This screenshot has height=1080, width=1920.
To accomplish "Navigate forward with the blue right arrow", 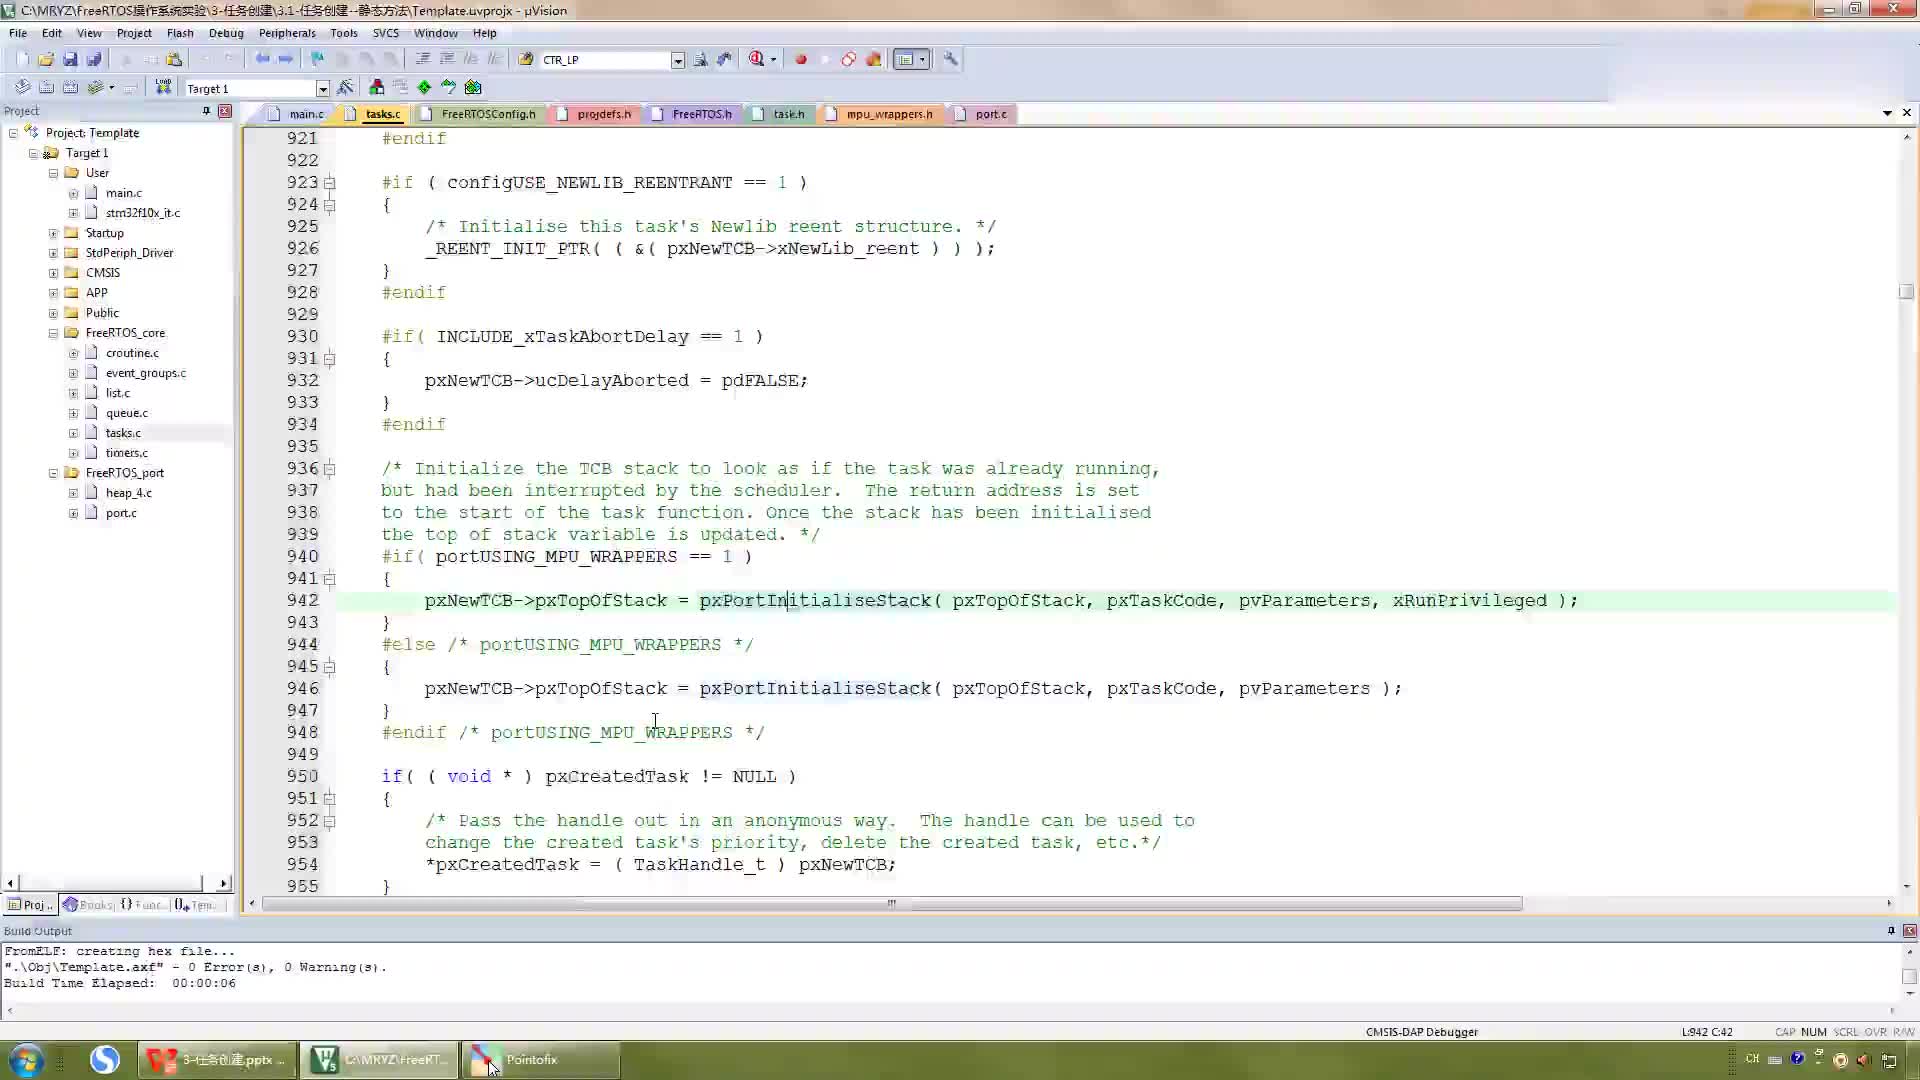I will point(286,60).
